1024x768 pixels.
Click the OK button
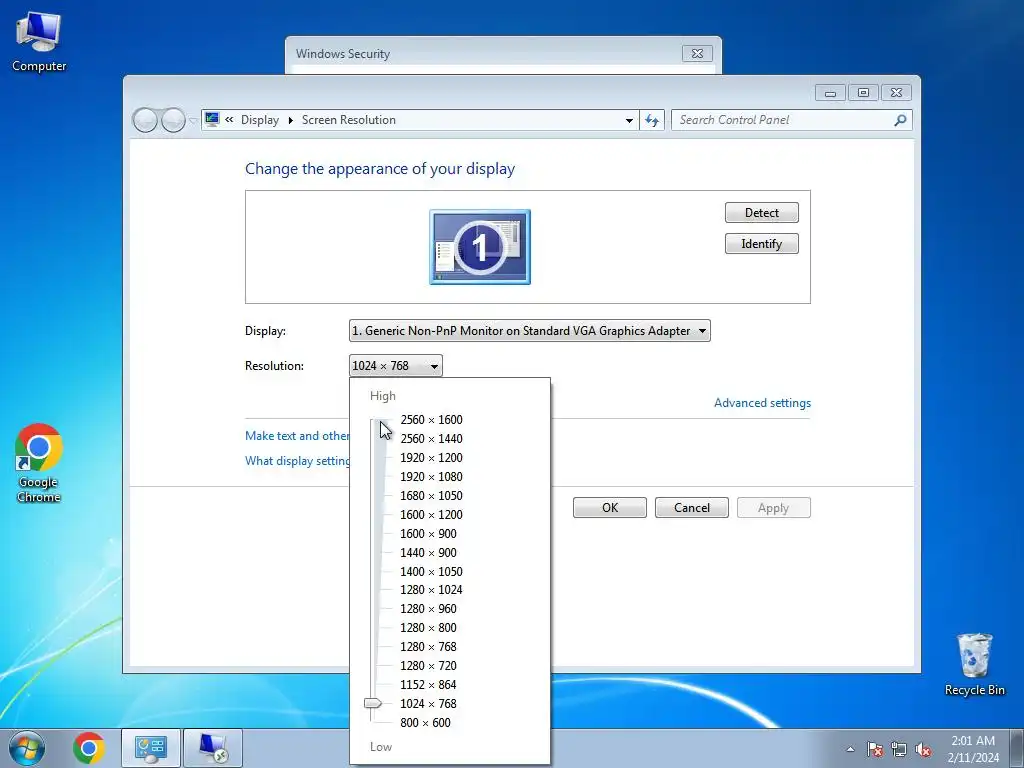(x=610, y=507)
